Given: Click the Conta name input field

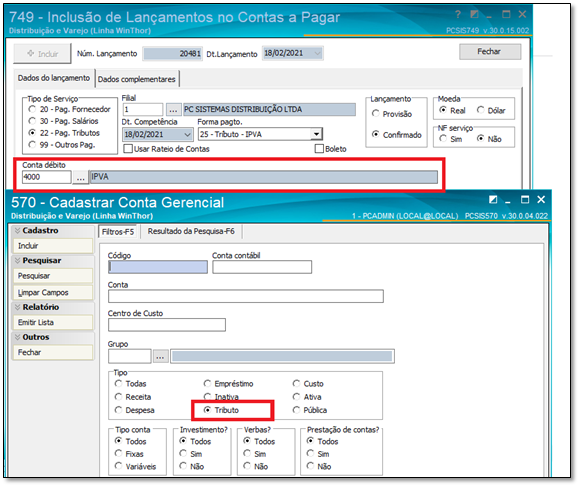Looking at the screenshot, I should click(x=246, y=296).
